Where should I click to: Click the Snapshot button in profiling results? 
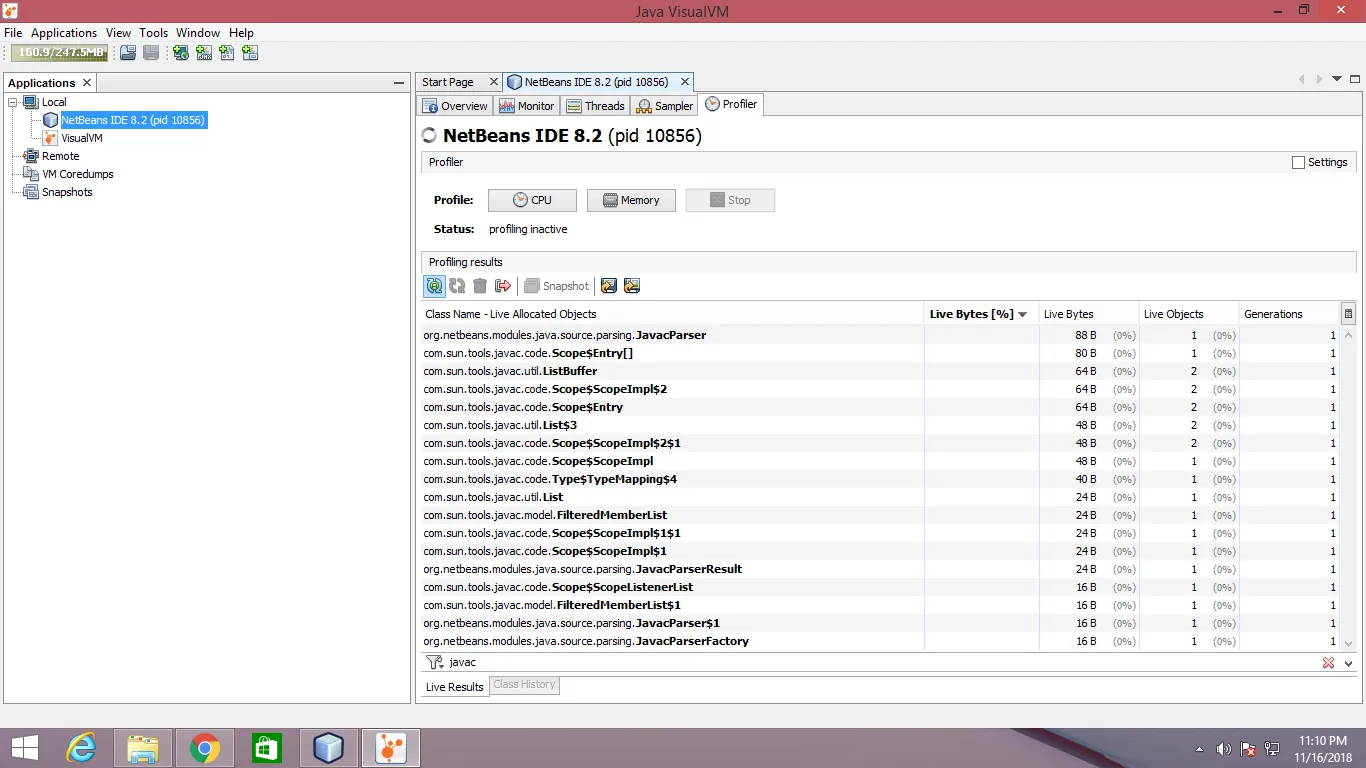(557, 286)
